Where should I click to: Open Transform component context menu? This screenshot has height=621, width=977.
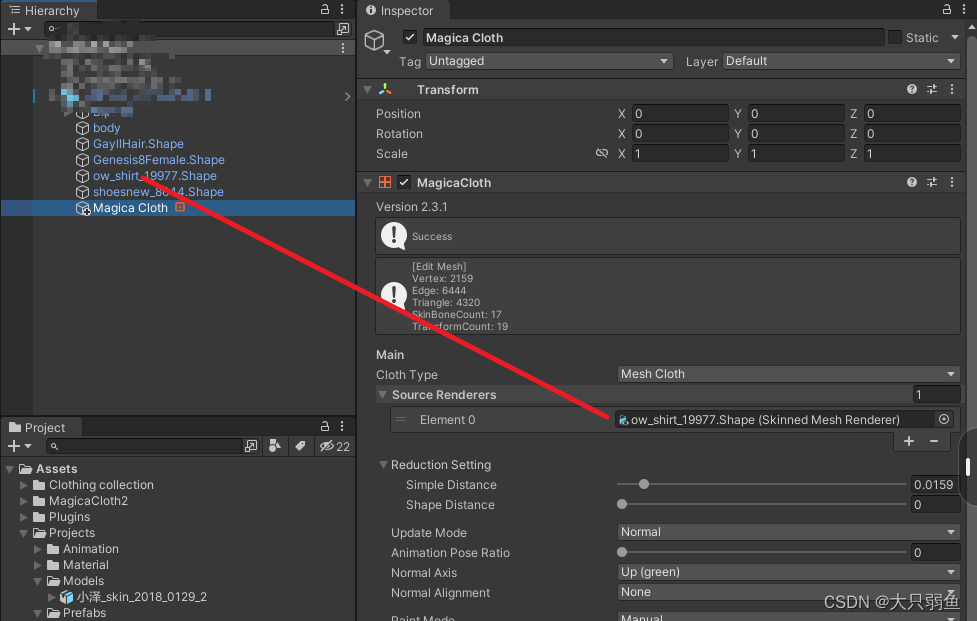951,90
